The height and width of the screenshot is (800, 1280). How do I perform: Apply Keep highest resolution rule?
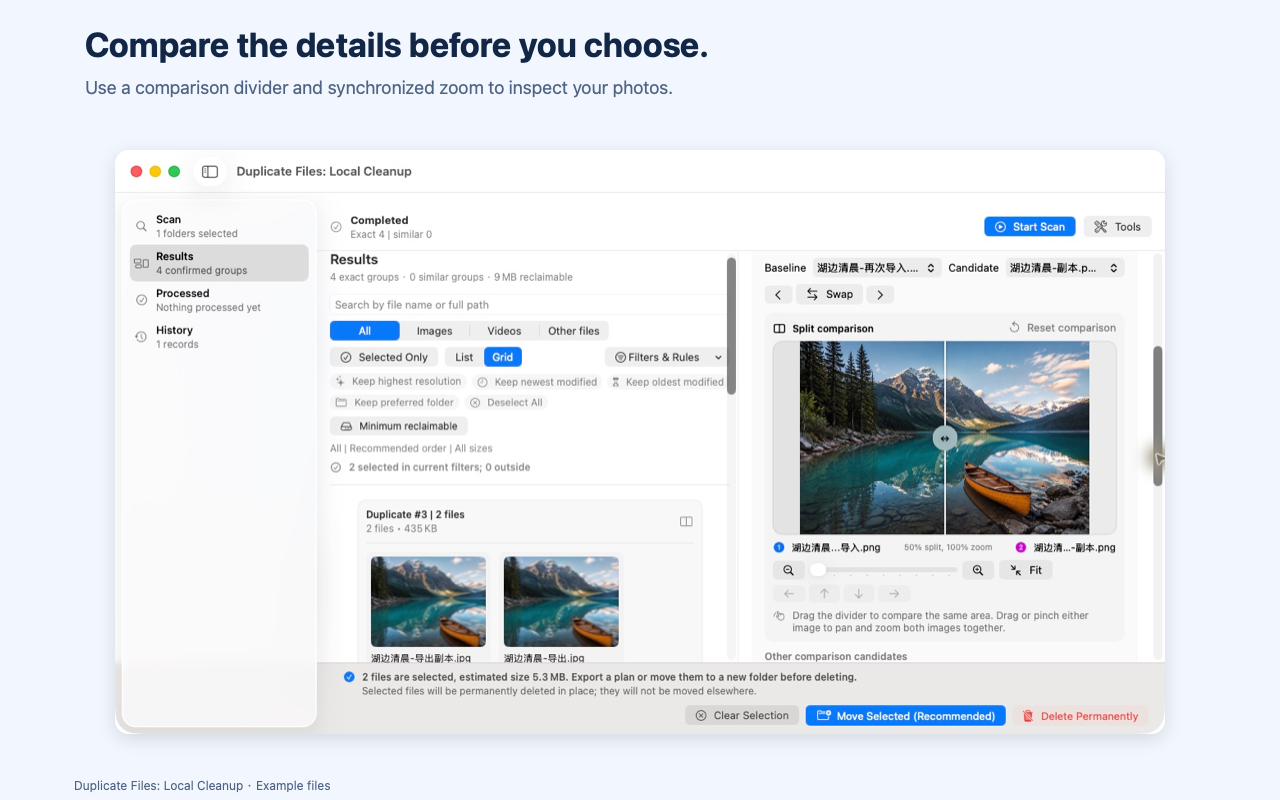click(398, 382)
